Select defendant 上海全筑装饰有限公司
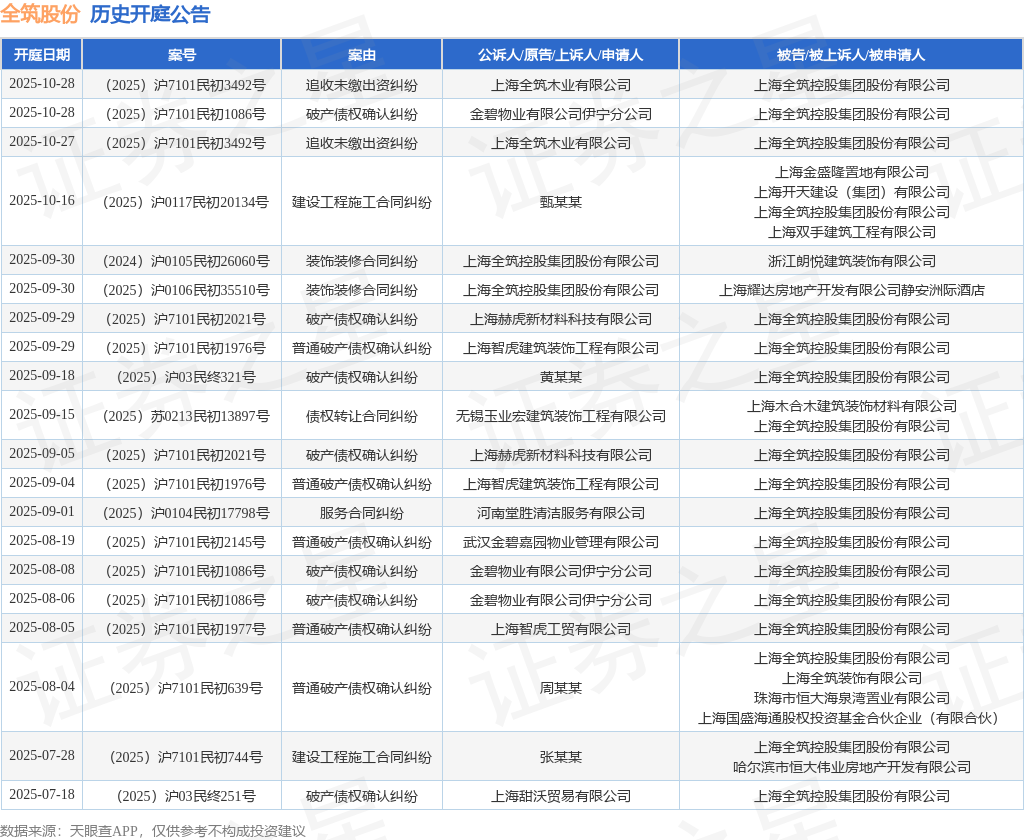This screenshot has height=840, width=1024. tap(852, 679)
